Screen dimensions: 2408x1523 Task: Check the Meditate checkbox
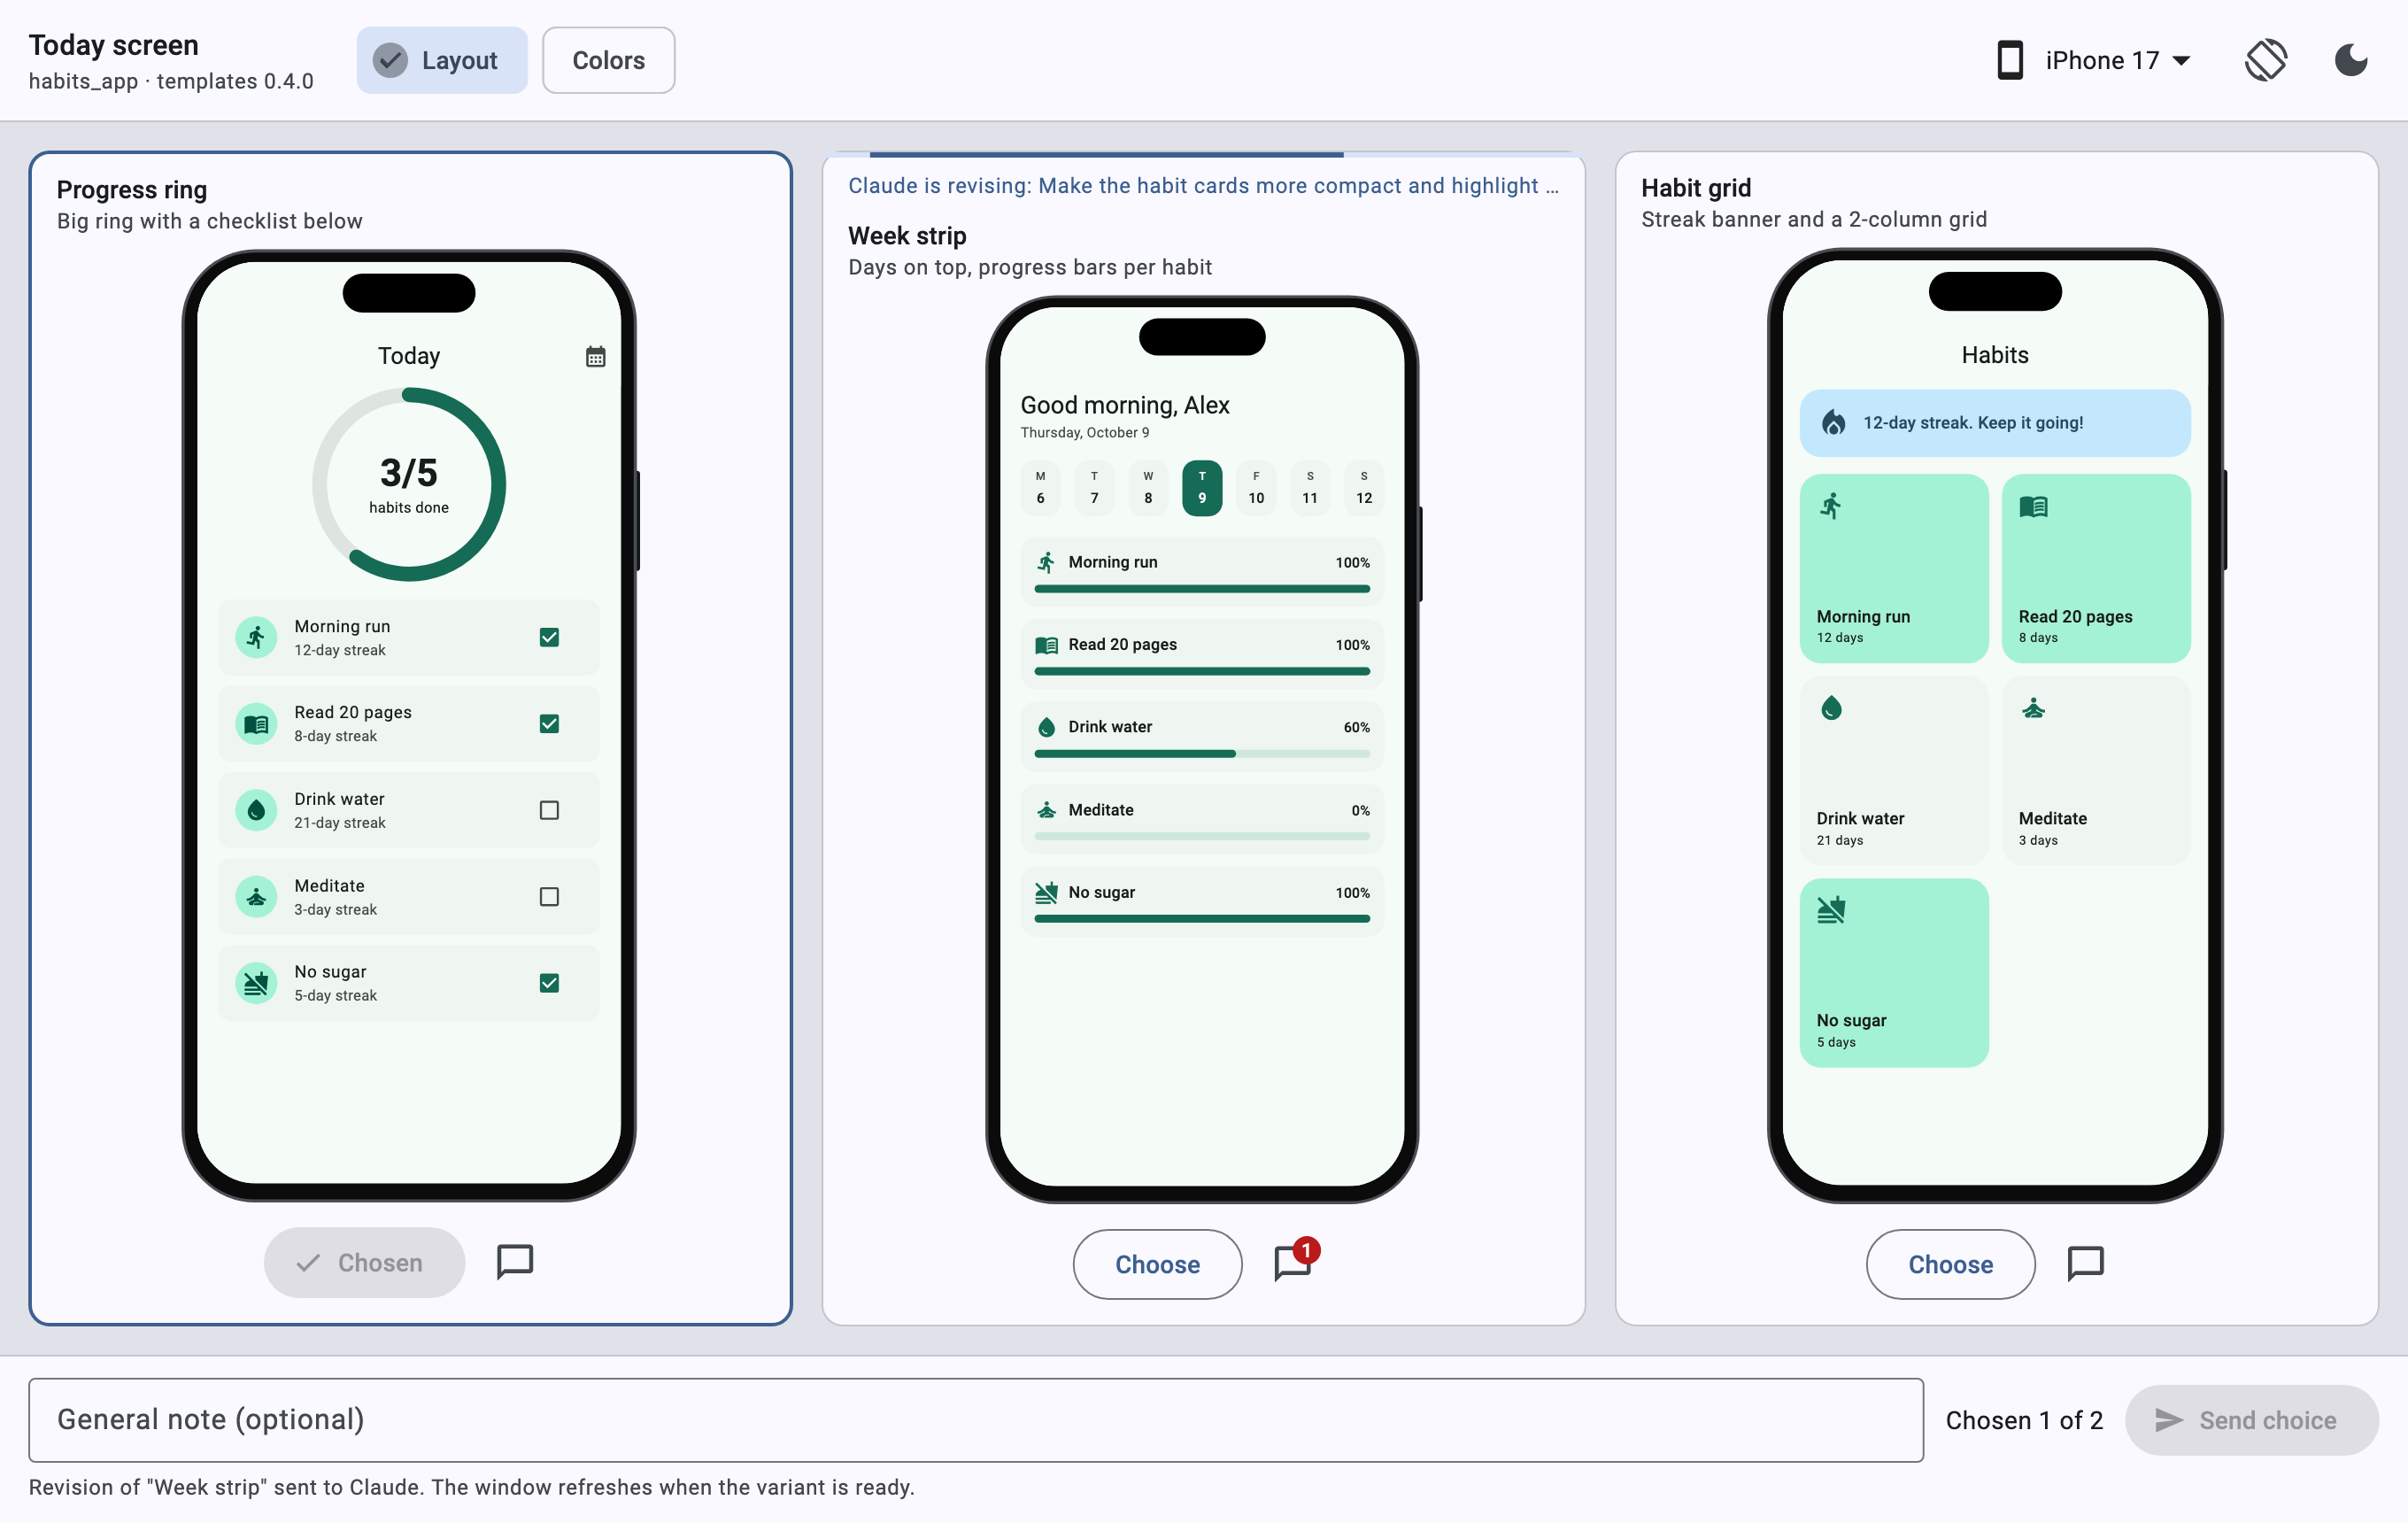pyautogui.click(x=549, y=896)
